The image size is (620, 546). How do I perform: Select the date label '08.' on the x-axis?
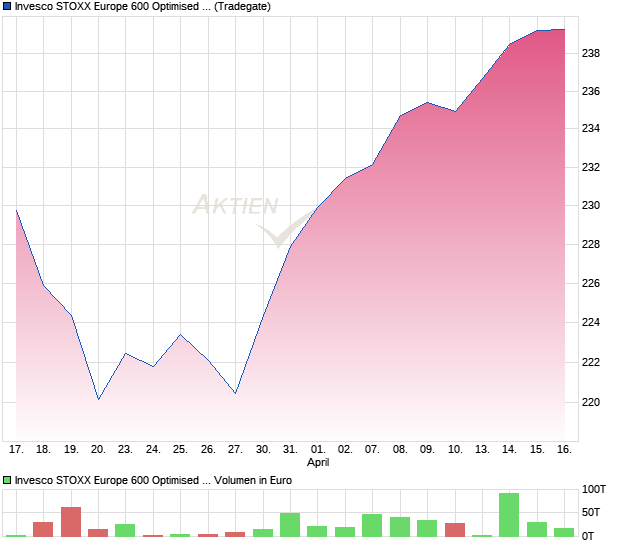[x=400, y=450]
